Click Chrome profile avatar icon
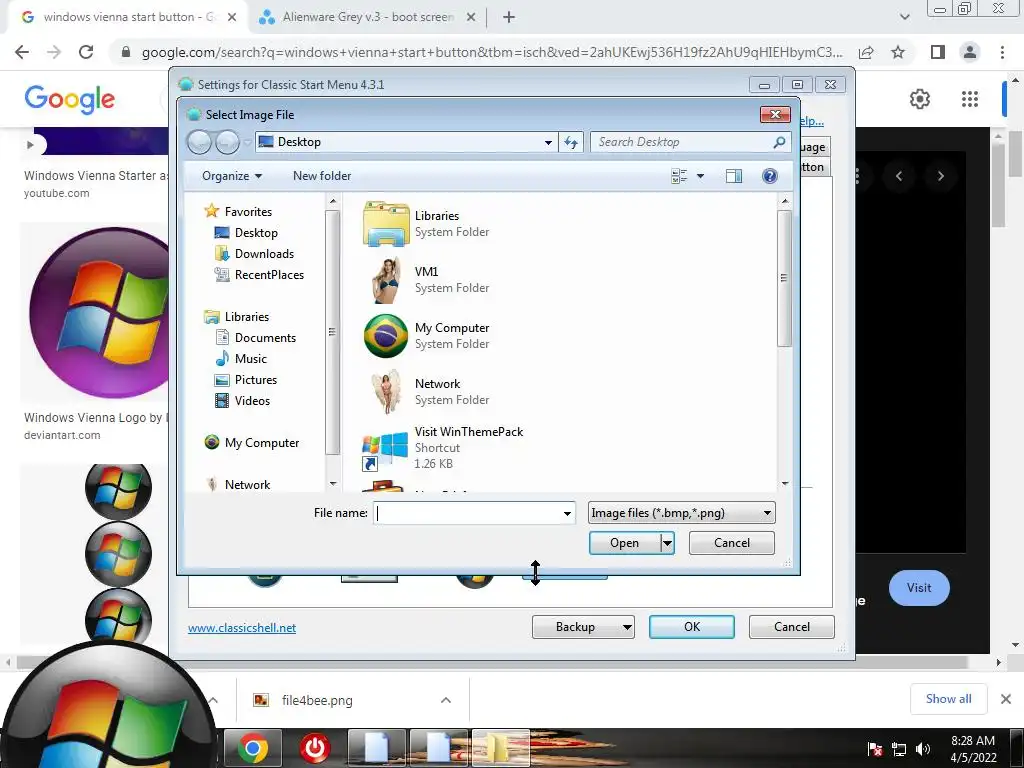Image resolution: width=1024 pixels, height=768 pixels. tap(970, 52)
